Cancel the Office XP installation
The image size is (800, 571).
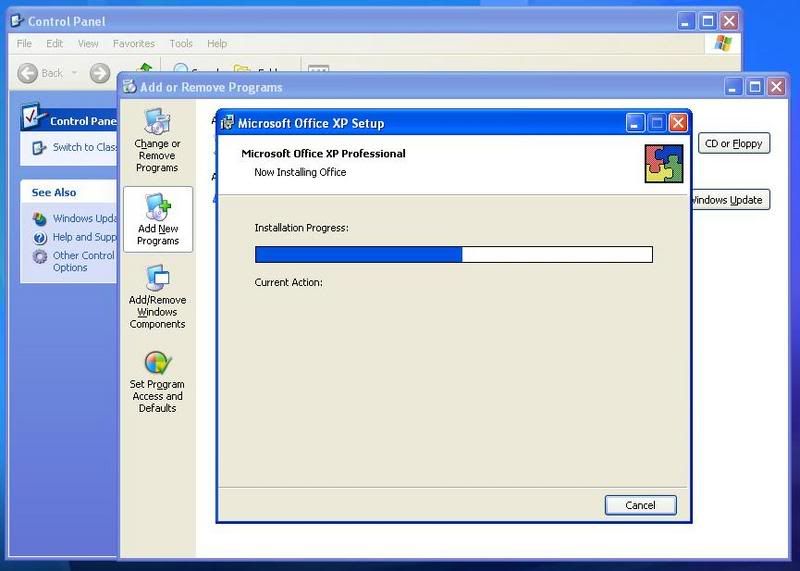click(640, 505)
